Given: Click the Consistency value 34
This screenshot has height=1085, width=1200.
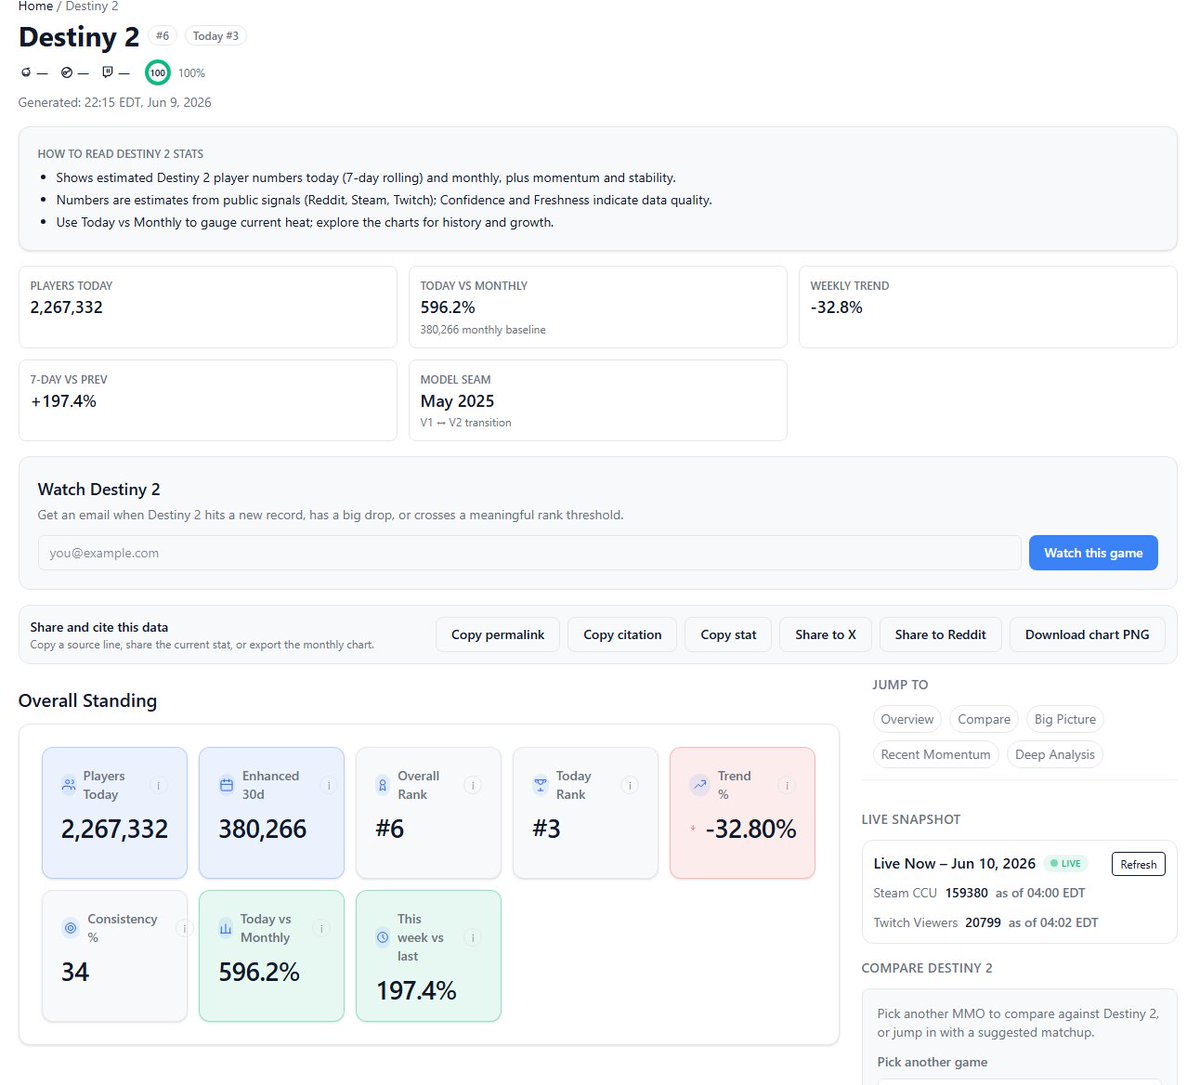Looking at the screenshot, I should click(75, 972).
